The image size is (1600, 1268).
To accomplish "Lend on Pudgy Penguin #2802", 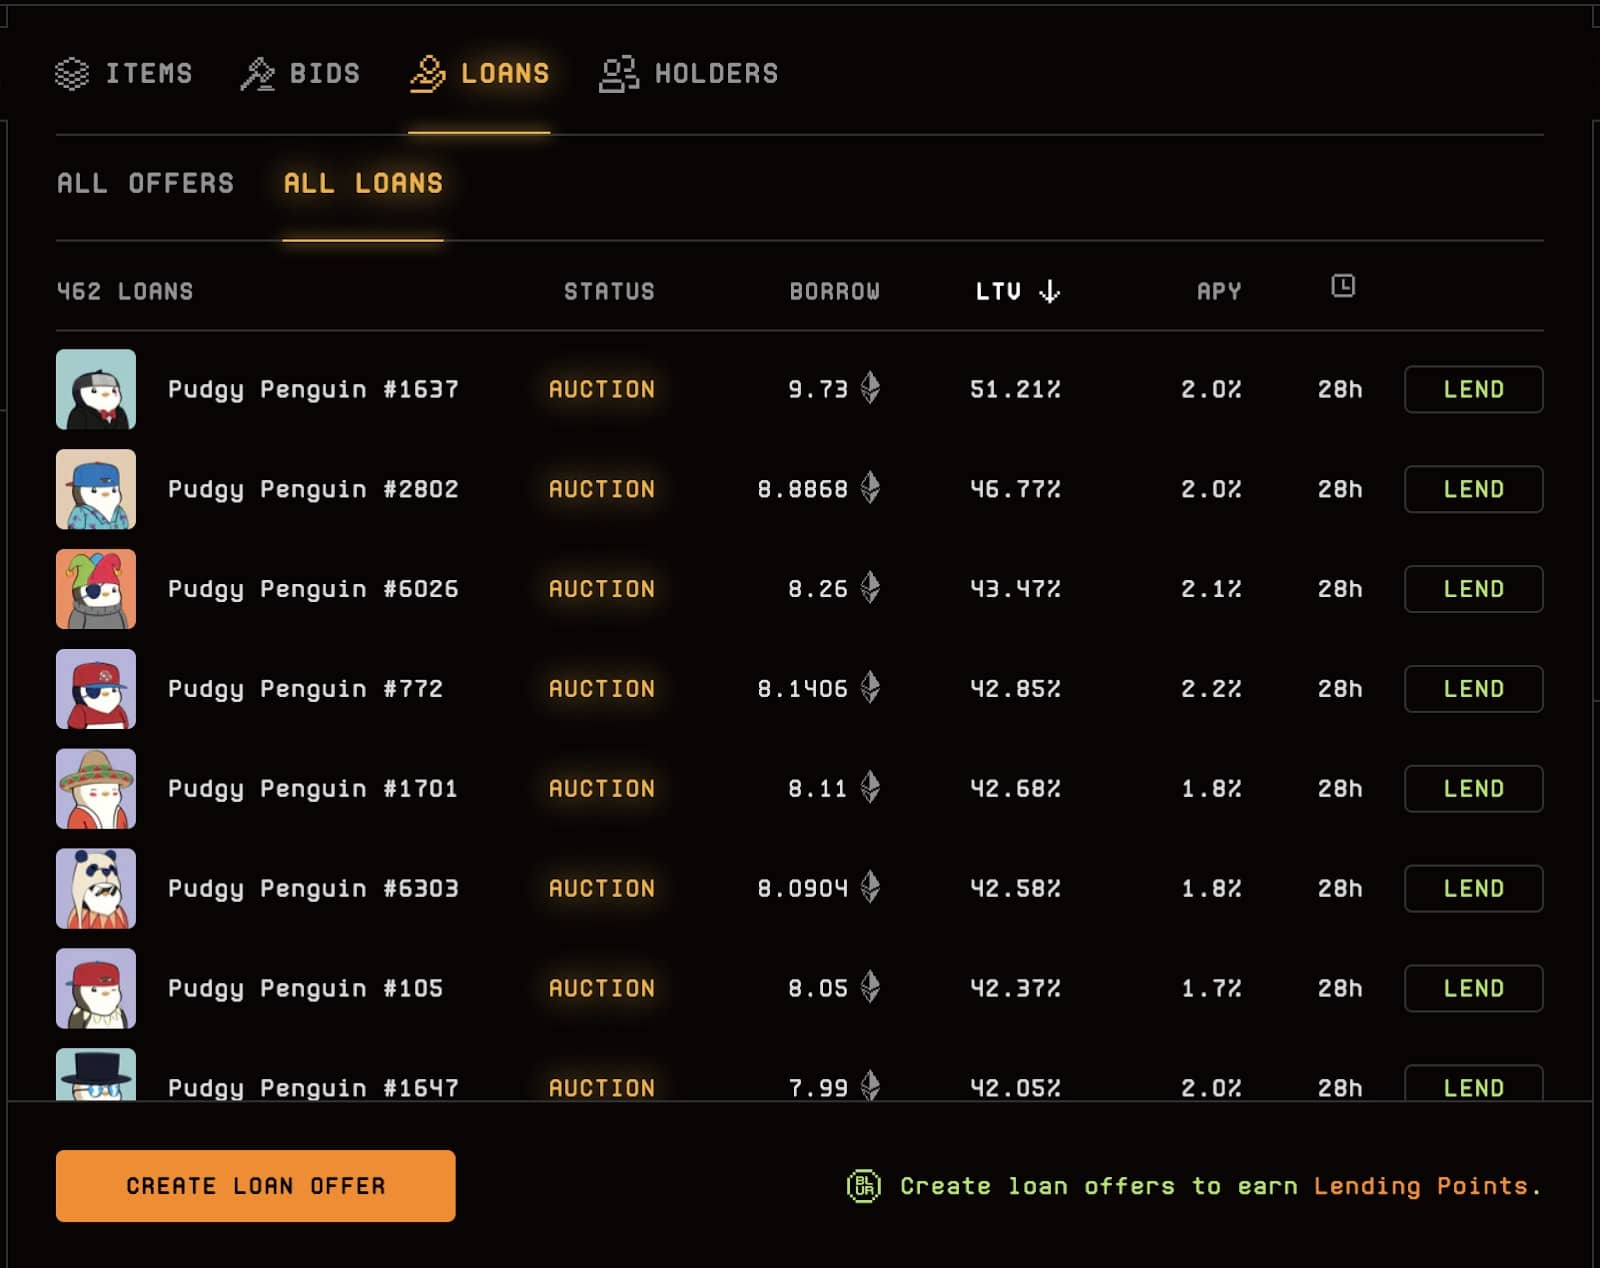I will (x=1473, y=489).
